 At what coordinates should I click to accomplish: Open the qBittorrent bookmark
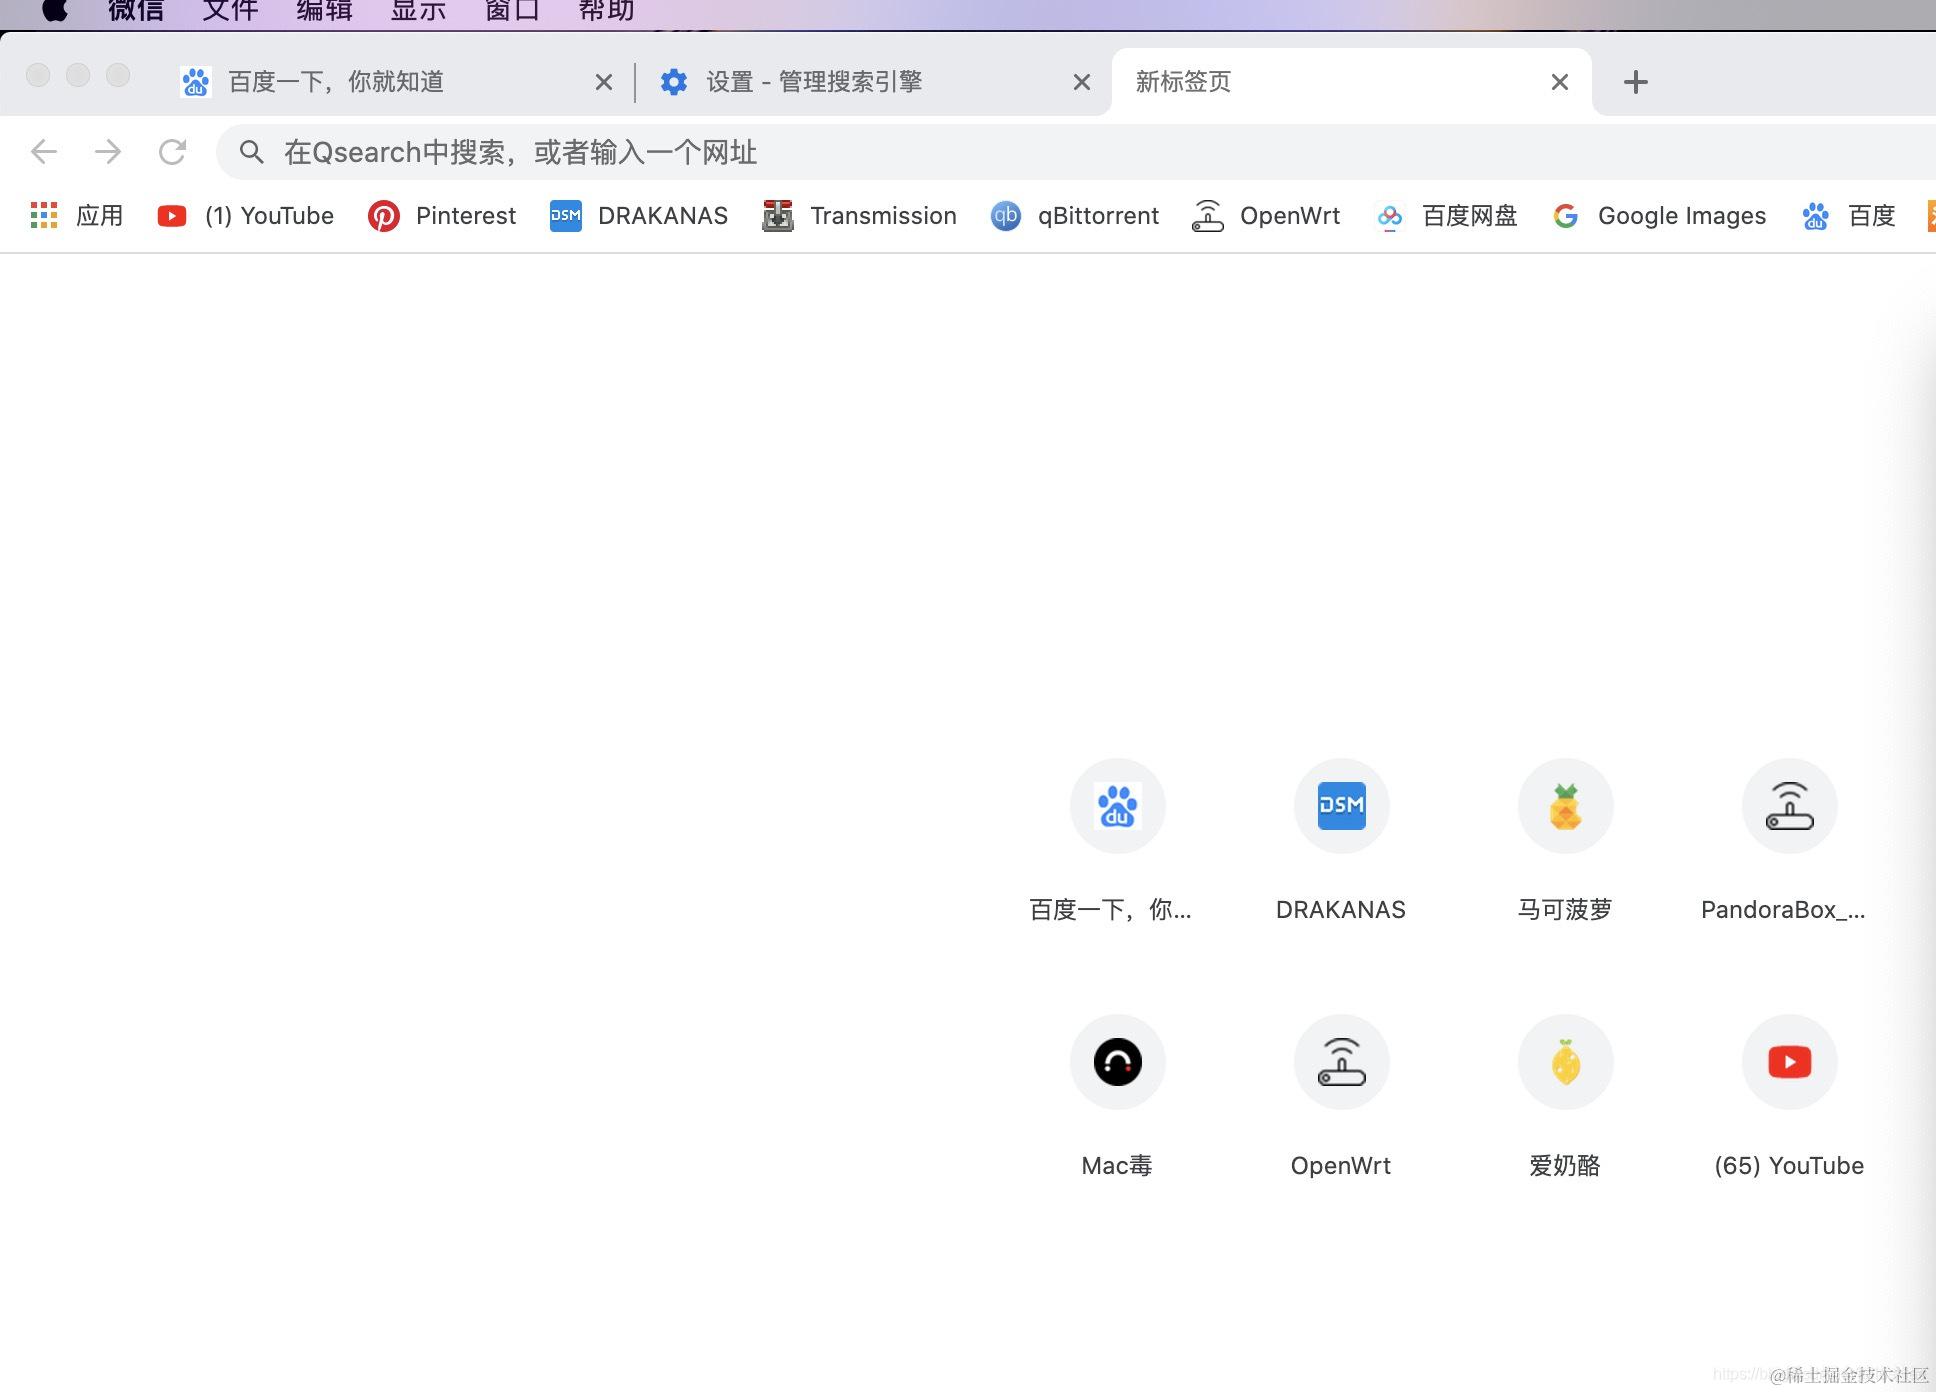pos(1075,216)
